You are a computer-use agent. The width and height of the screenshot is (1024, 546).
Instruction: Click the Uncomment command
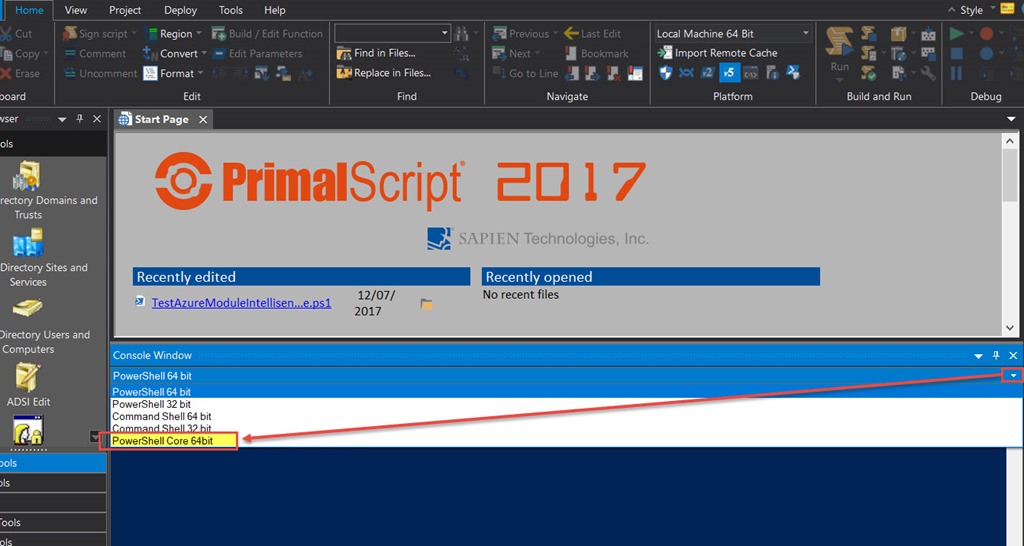(x=101, y=73)
